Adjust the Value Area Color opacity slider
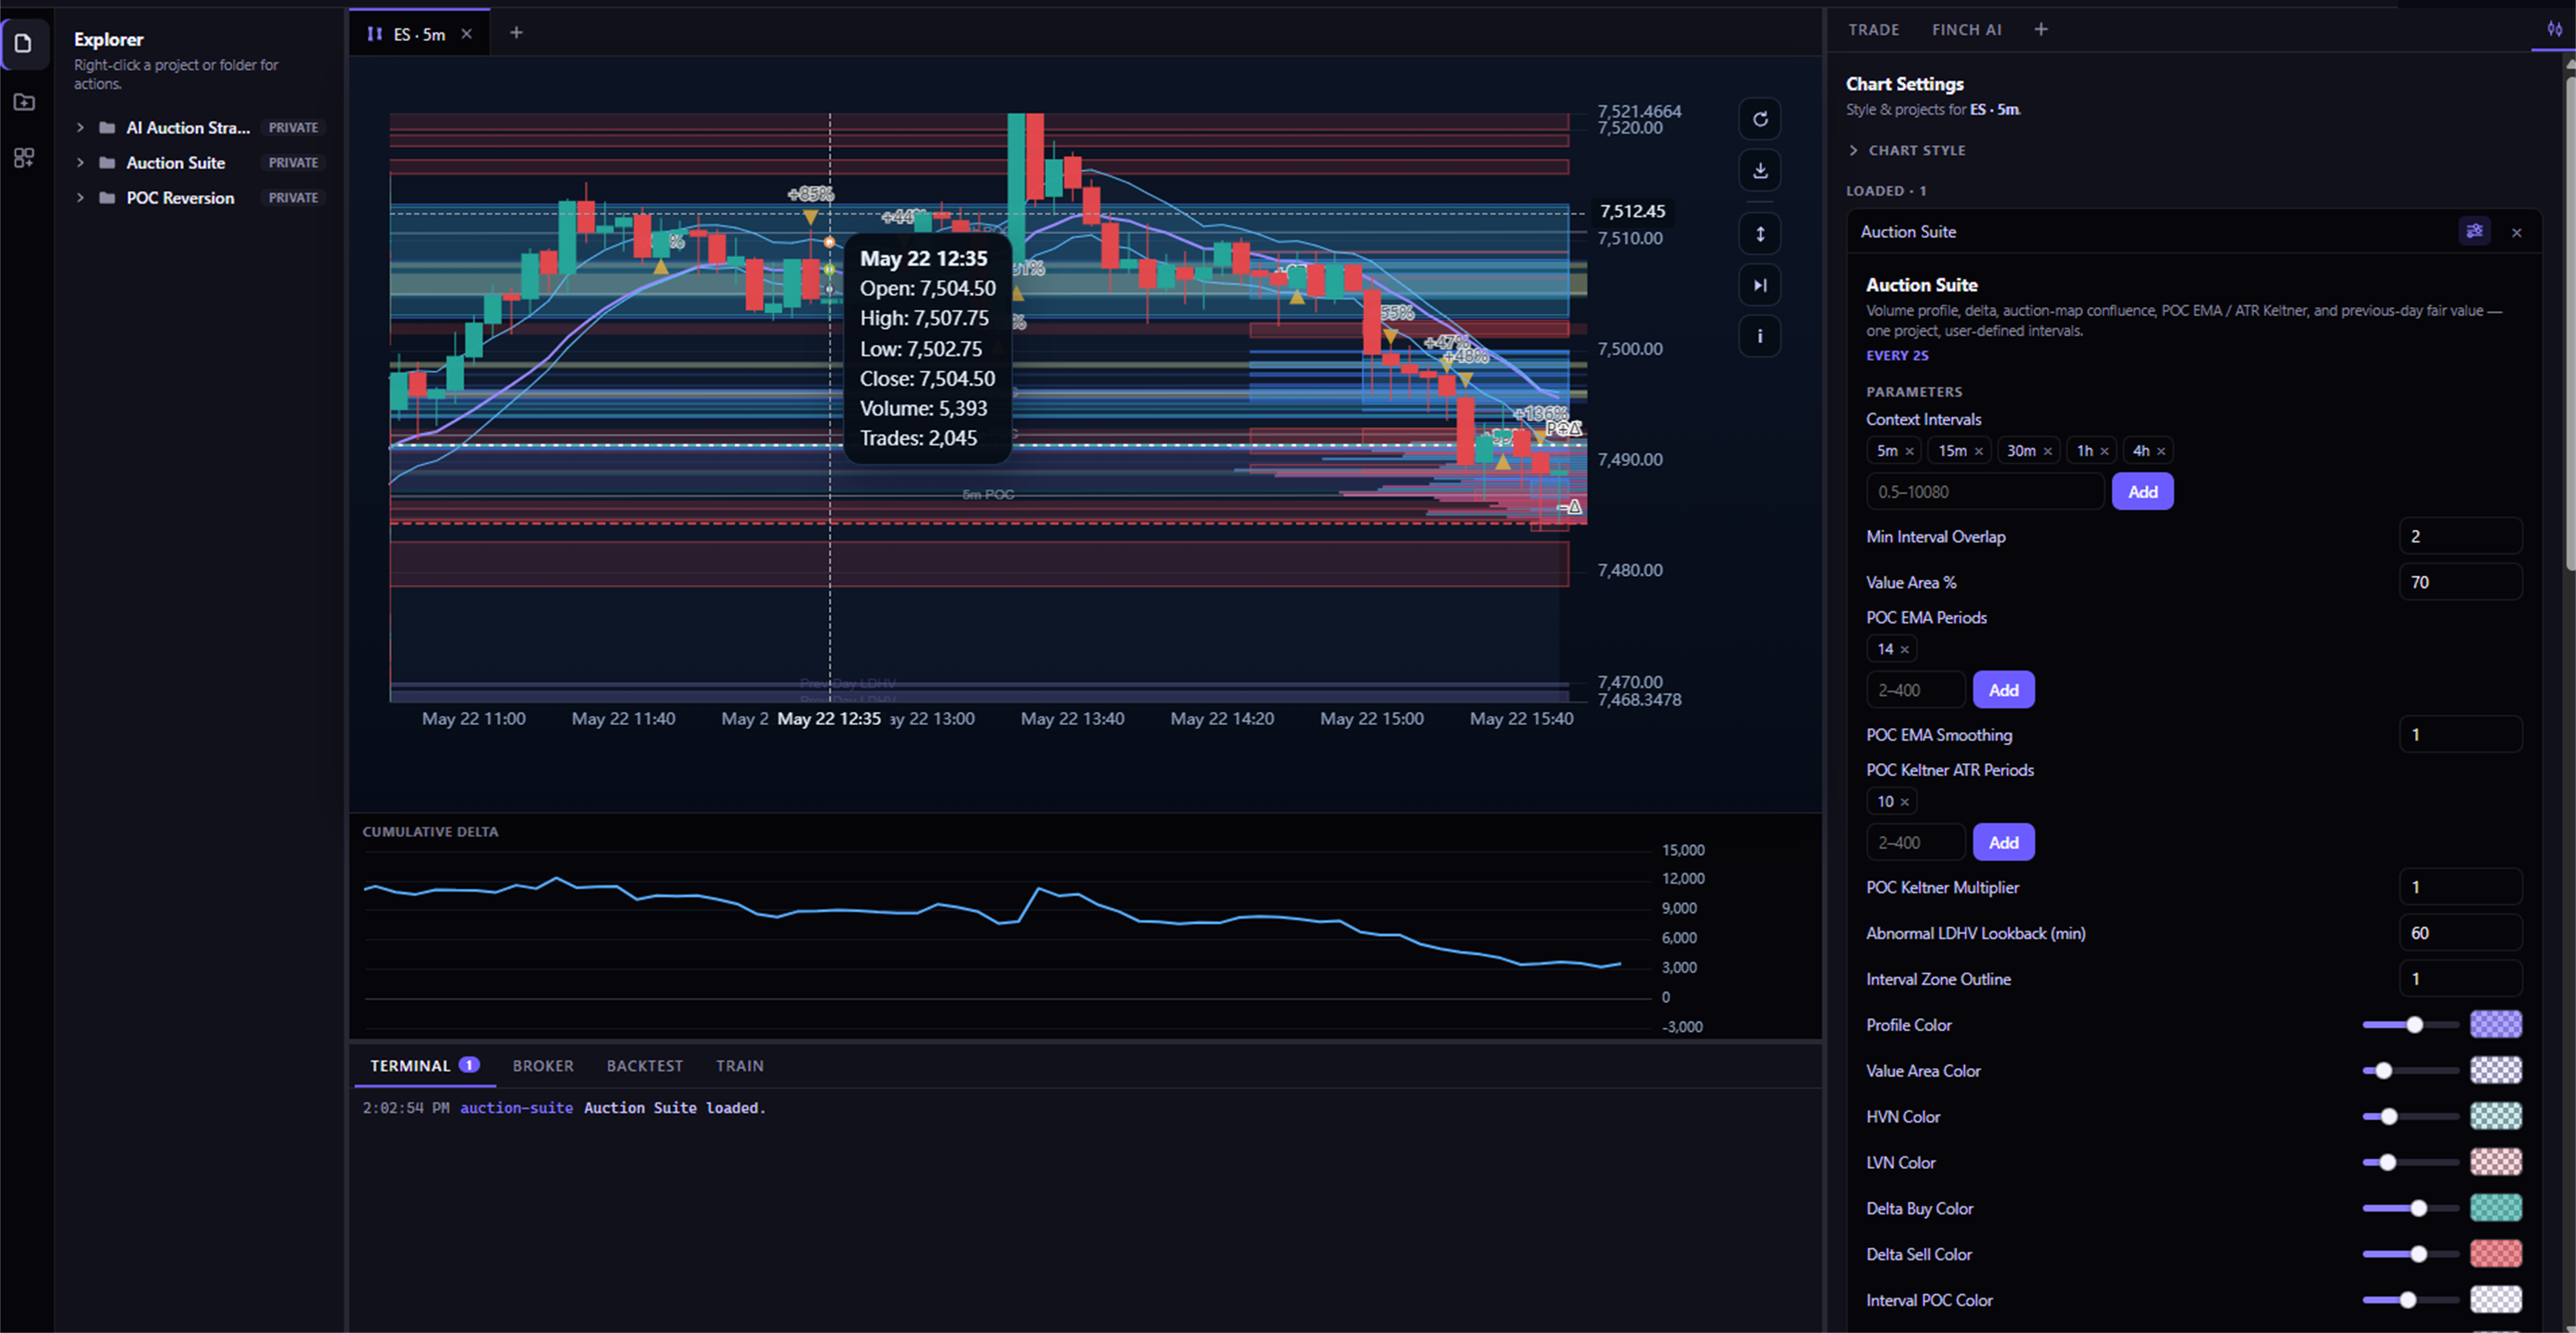 click(x=2410, y=1071)
